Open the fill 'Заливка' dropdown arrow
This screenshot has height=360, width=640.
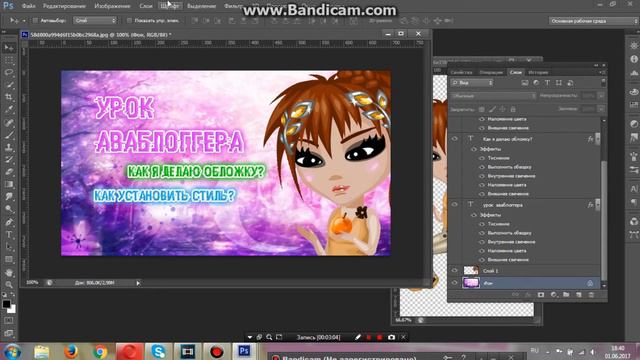pyautogui.click(x=601, y=109)
